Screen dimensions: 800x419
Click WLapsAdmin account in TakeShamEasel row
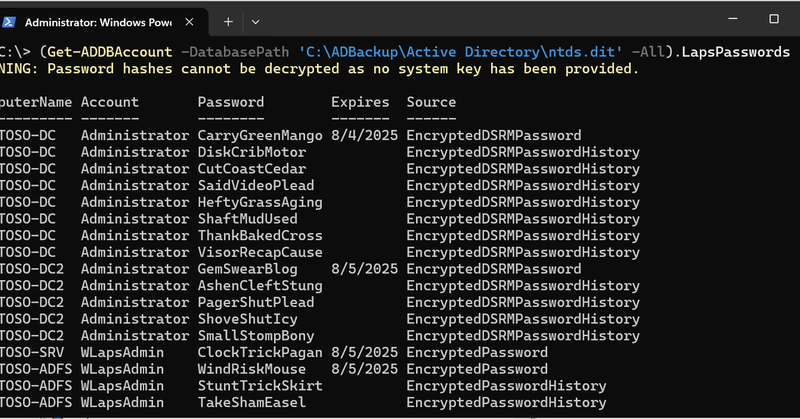click(x=122, y=403)
